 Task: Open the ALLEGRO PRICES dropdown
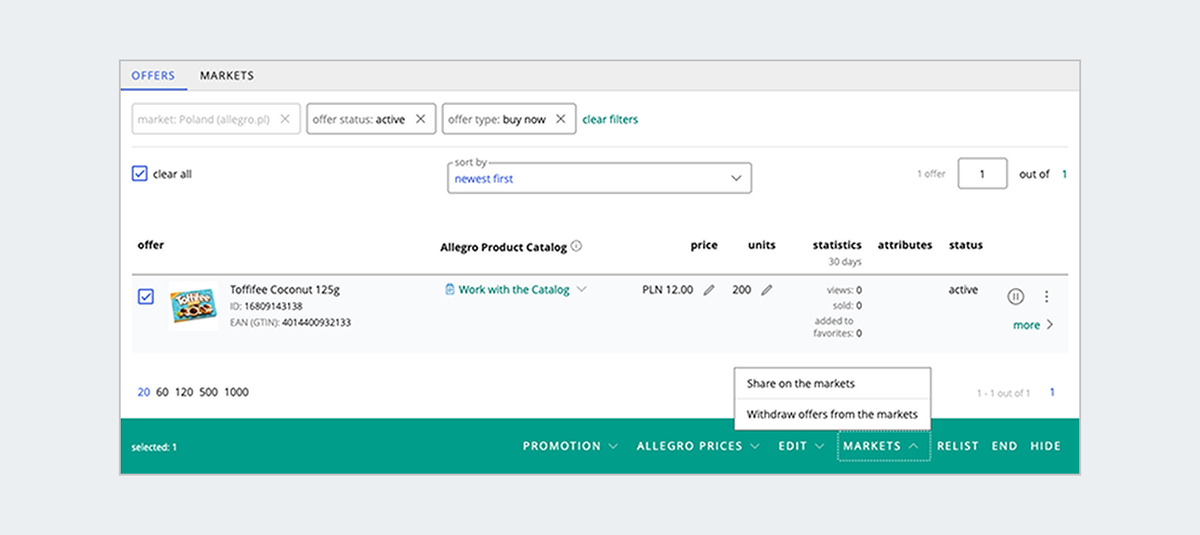click(698, 446)
